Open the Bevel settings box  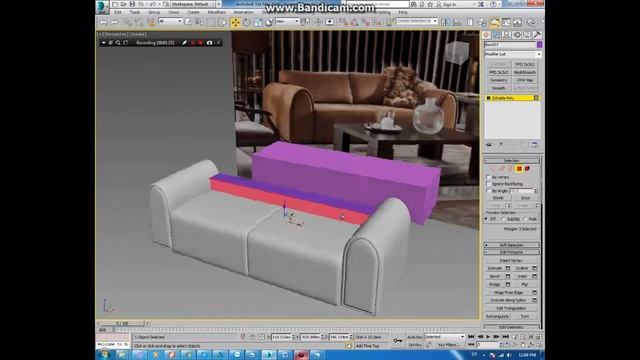coord(508,276)
